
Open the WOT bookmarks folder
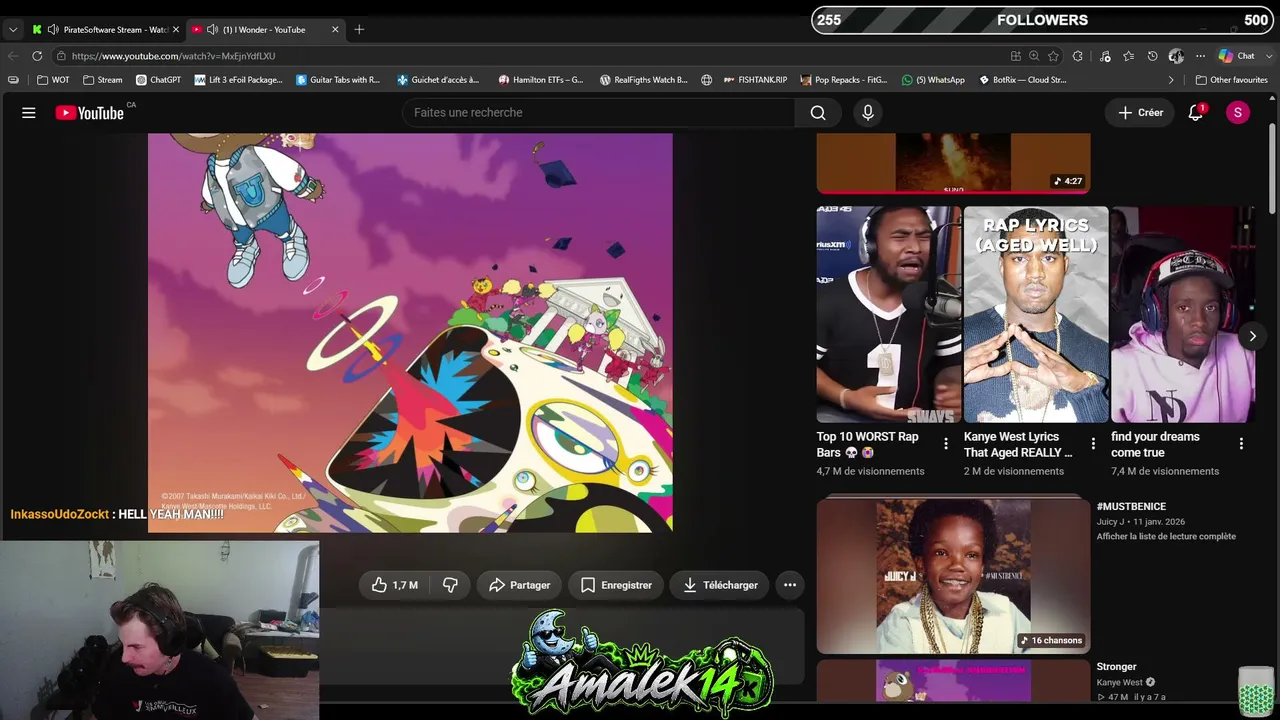(x=53, y=80)
